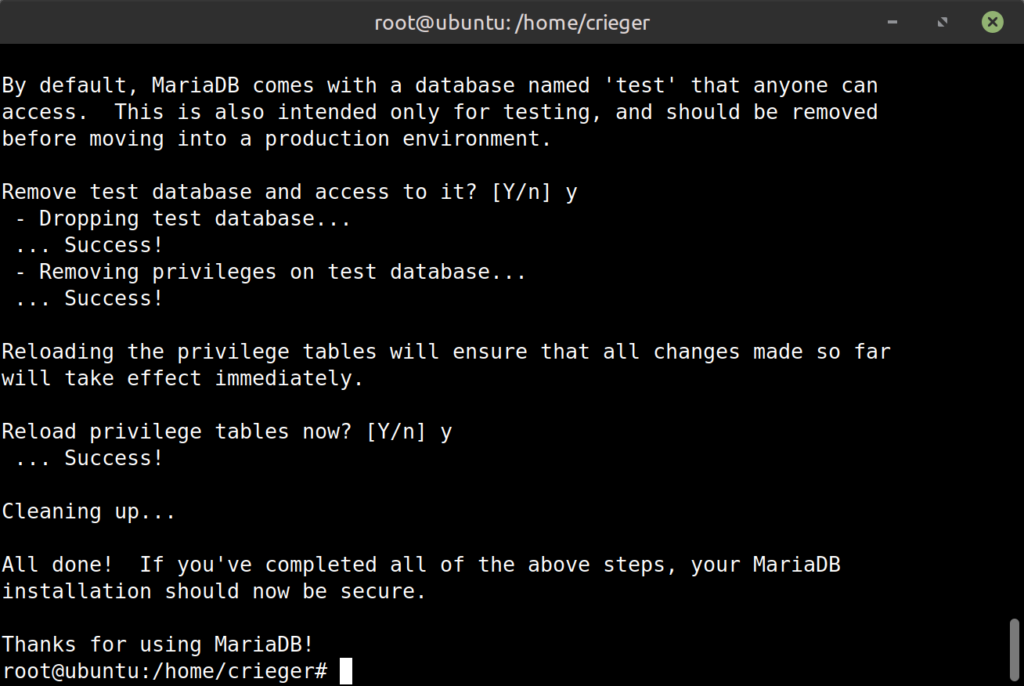Click the title bar text root@ubuntu: /home/crieger
The height and width of the screenshot is (686, 1024).
tap(512, 23)
